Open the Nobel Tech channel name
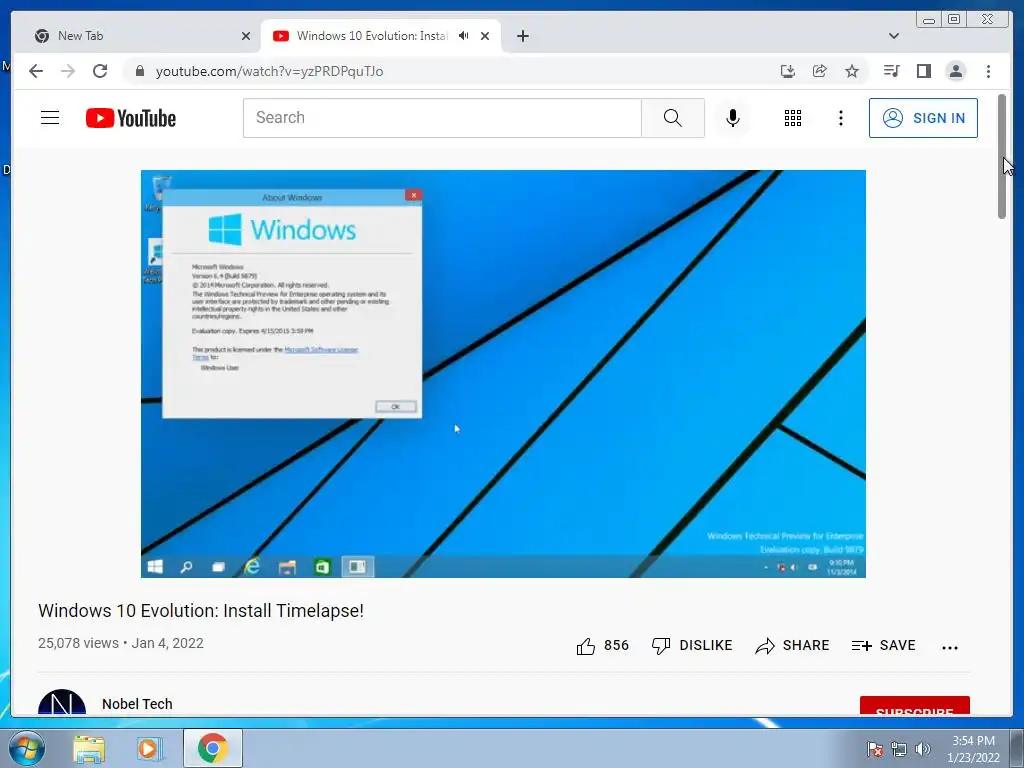1024x768 pixels. [137, 704]
